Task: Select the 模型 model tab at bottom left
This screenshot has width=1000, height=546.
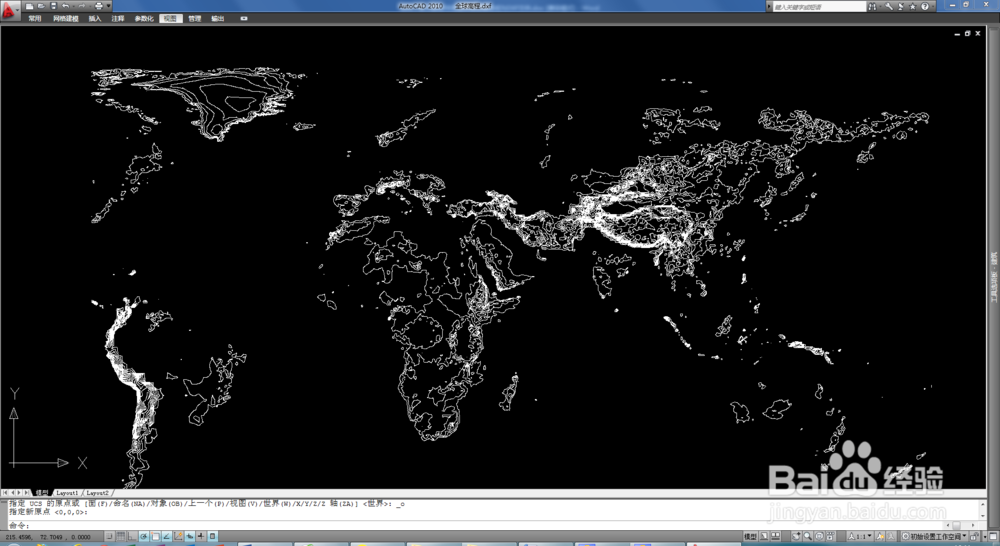Action: (42, 492)
